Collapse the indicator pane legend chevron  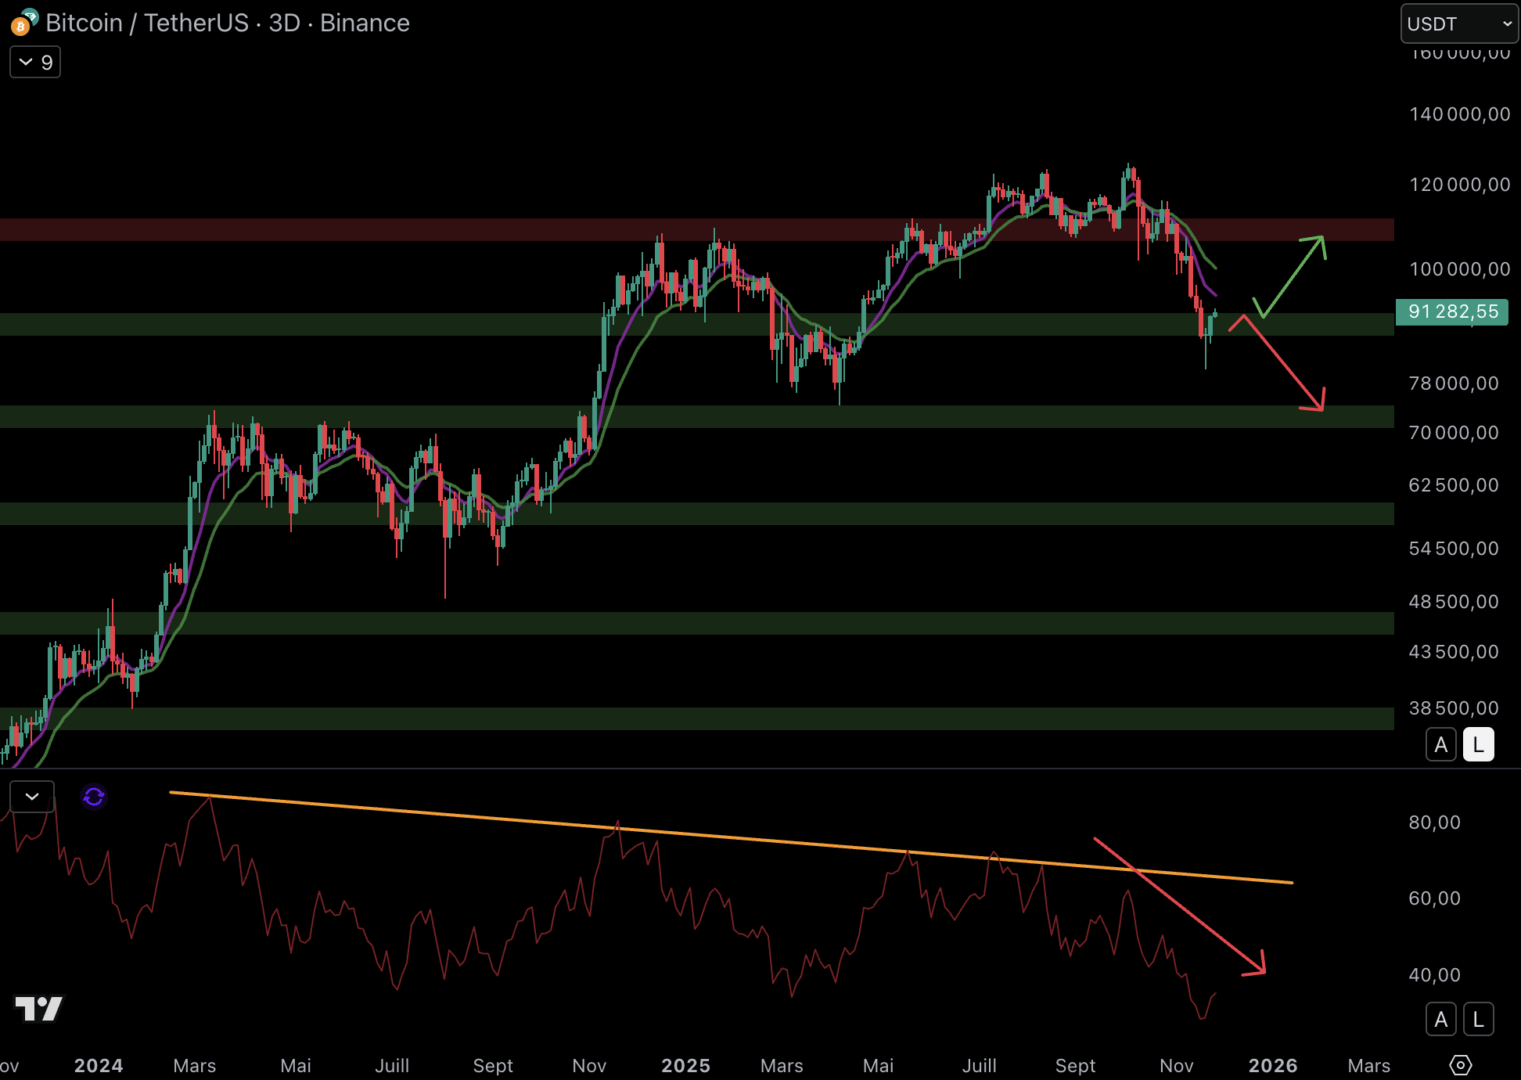(32, 797)
